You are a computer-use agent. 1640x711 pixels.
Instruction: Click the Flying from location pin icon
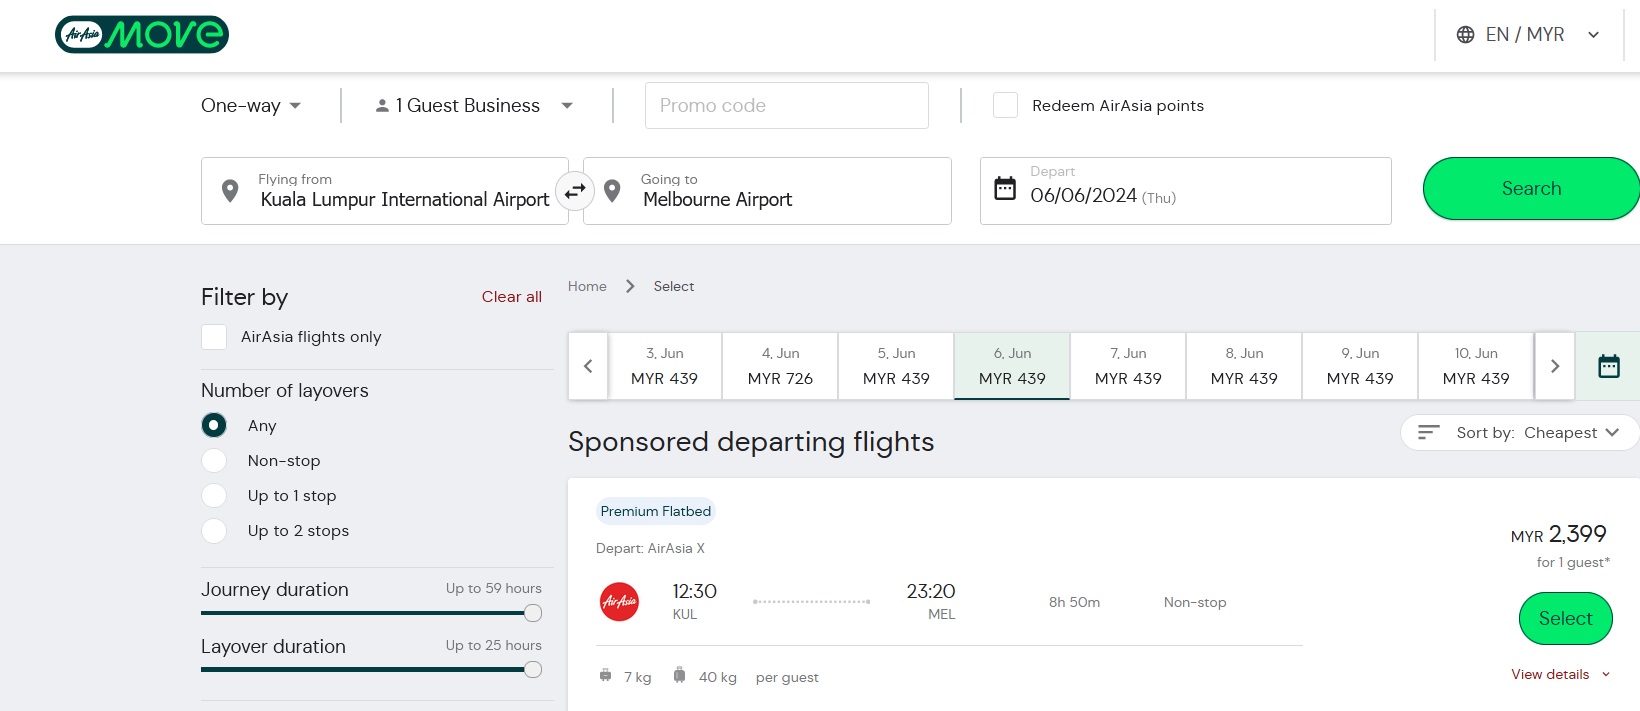click(230, 191)
